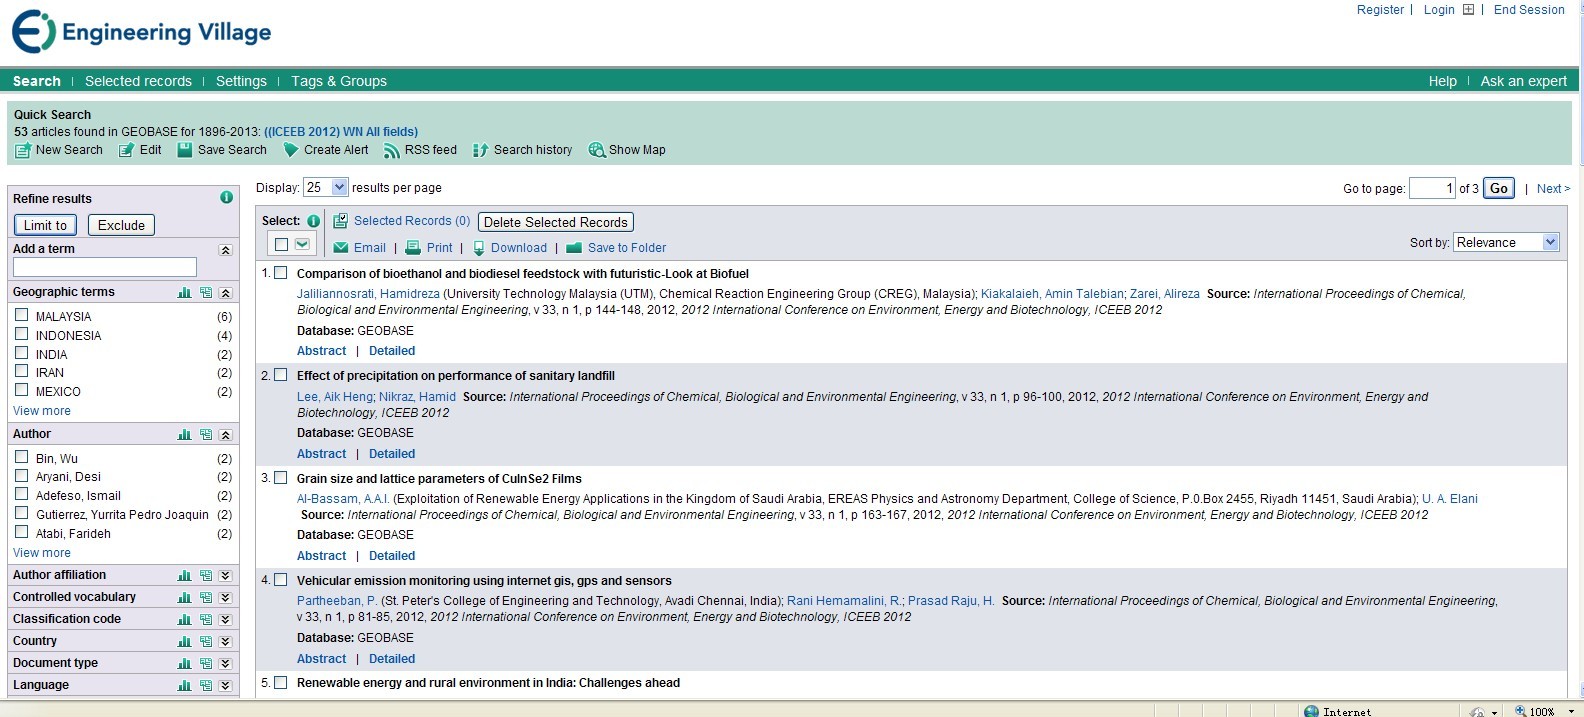Go to Selected records tab
This screenshot has width=1584, height=717.
click(x=138, y=81)
